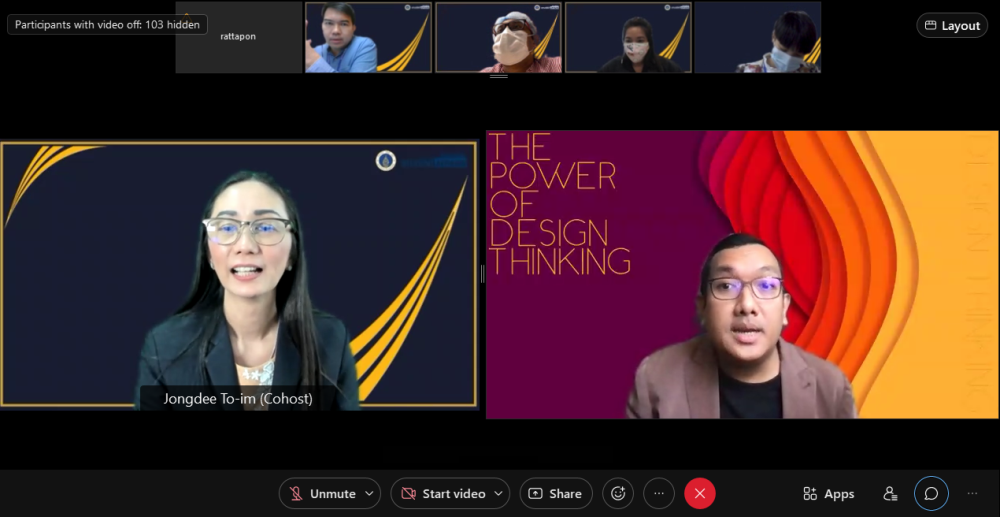This screenshot has width=1000, height=517.
Task: Start video with the camera button
Action: (443, 493)
